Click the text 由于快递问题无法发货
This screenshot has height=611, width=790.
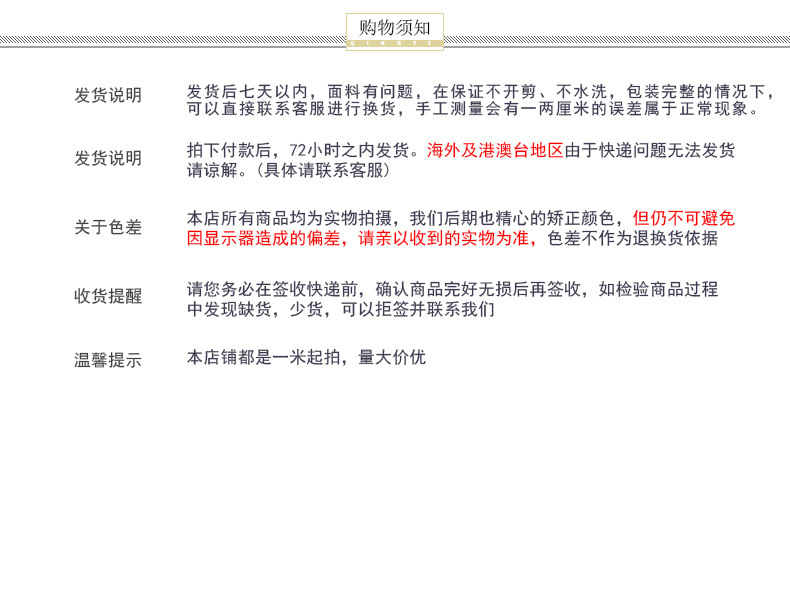point(649,150)
